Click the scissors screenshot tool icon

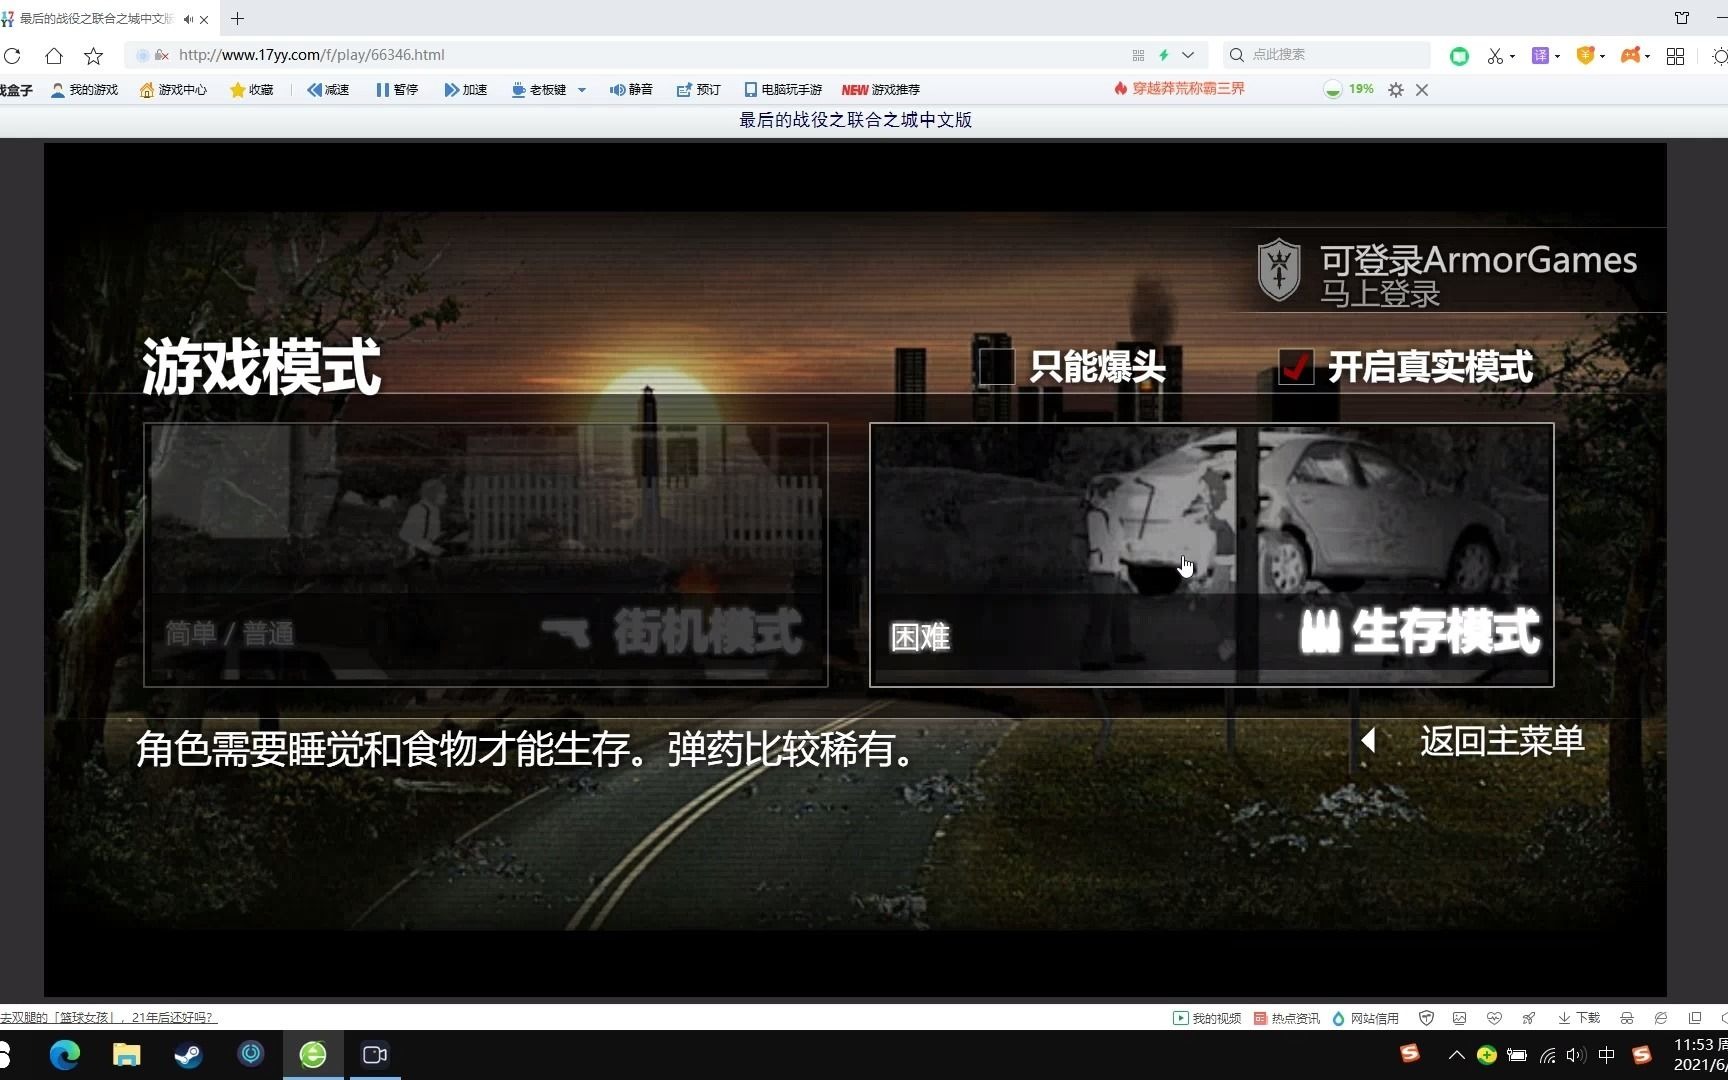tap(1495, 56)
